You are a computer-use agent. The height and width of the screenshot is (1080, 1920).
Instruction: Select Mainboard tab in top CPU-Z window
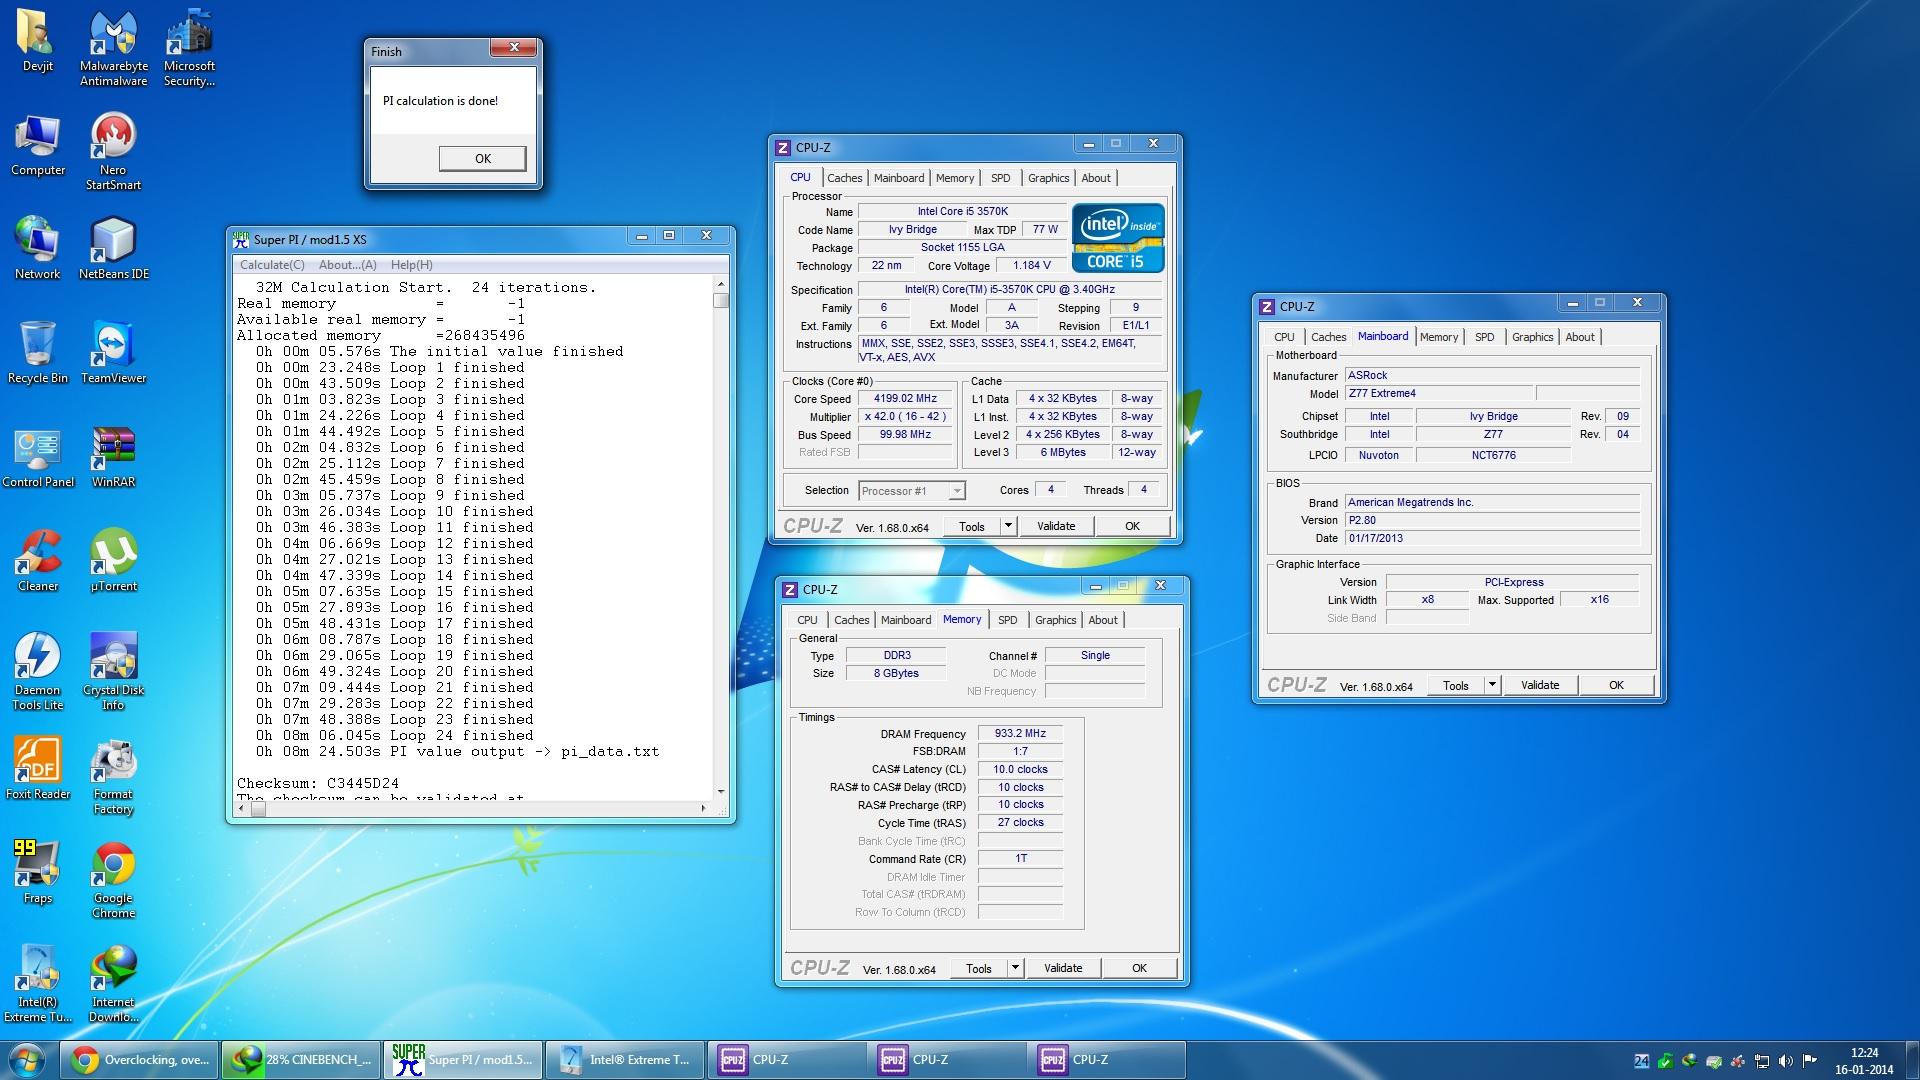tap(899, 178)
